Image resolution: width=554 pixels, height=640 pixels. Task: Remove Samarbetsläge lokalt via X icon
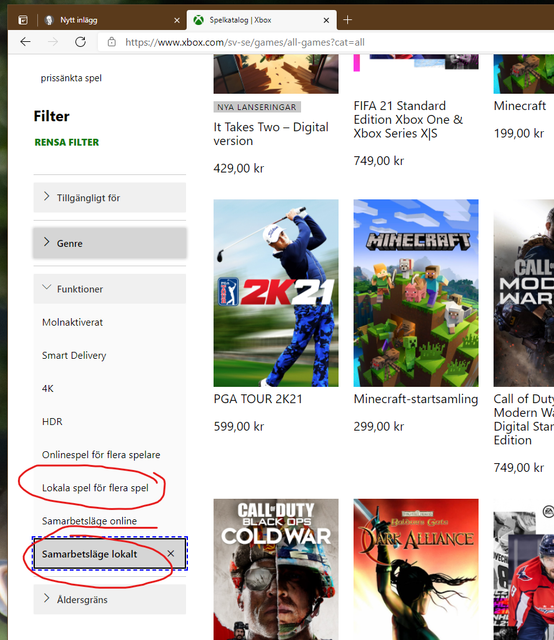tap(171, 553)
